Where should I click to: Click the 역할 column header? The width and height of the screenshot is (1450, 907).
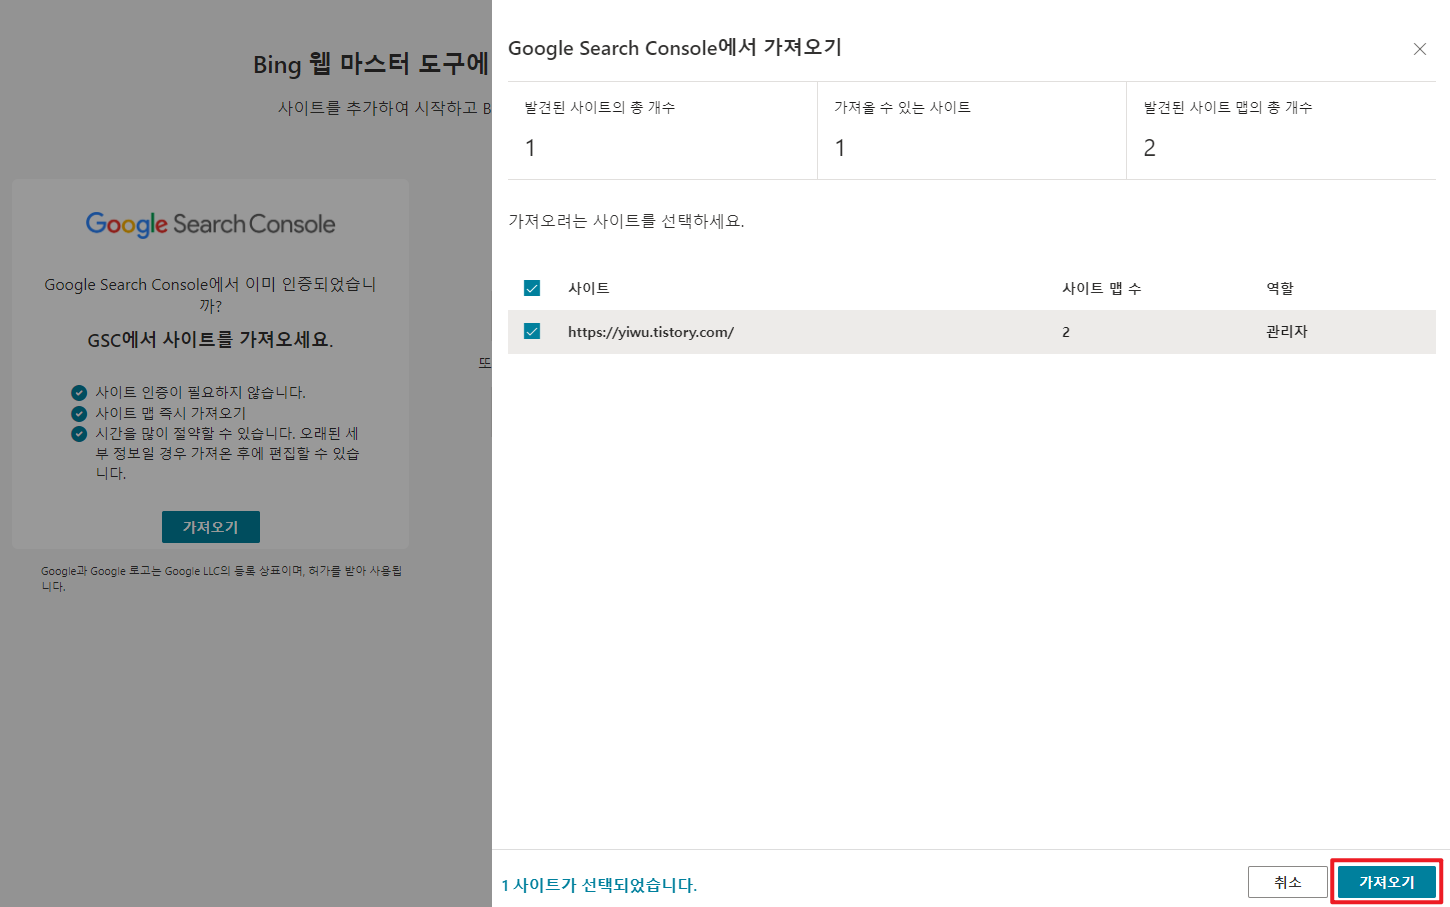click(1280, 288)
